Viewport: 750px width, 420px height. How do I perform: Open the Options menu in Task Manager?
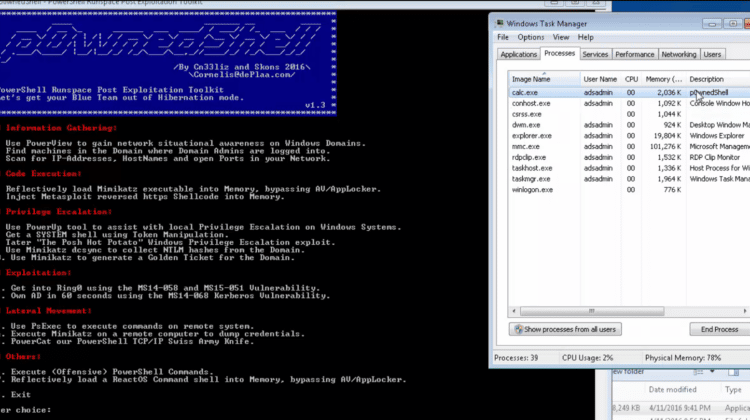530,37
